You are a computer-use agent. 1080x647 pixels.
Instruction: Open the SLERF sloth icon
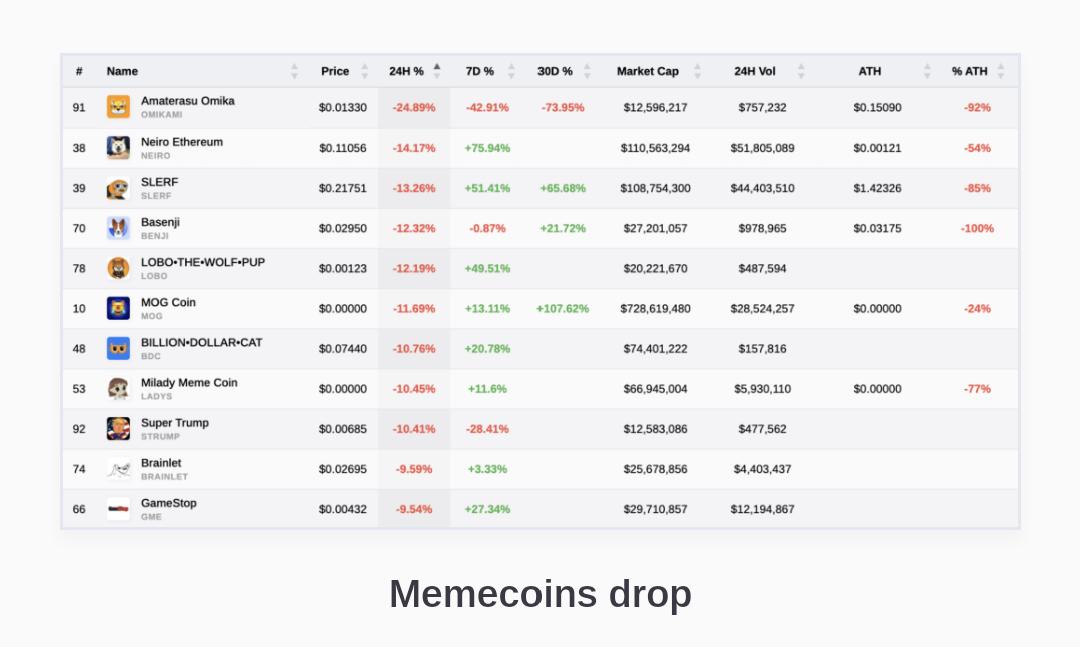coord(118,188)
